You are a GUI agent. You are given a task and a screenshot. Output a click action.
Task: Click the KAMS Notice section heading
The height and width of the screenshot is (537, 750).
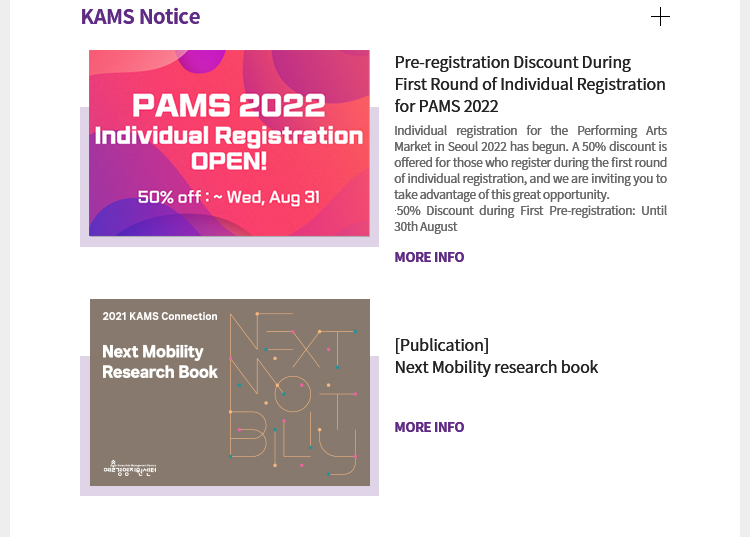coord(140,17)
